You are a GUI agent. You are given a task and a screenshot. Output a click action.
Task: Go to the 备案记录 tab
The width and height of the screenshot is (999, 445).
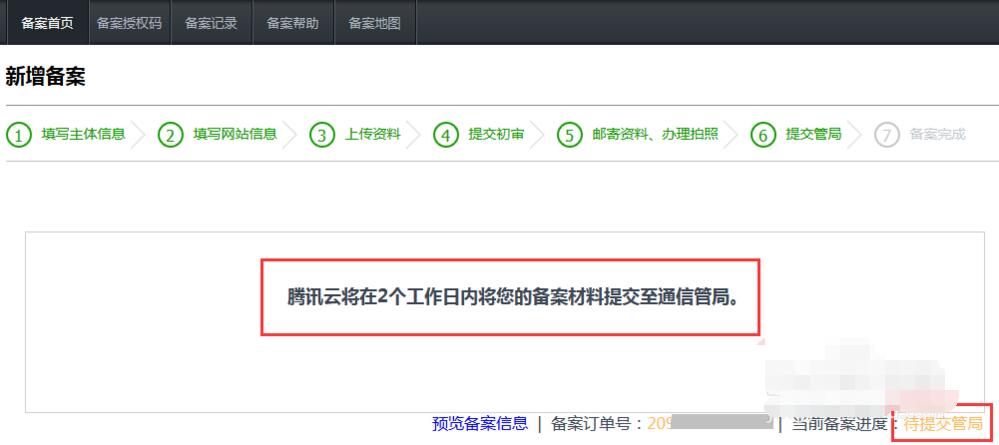point(211,23)
